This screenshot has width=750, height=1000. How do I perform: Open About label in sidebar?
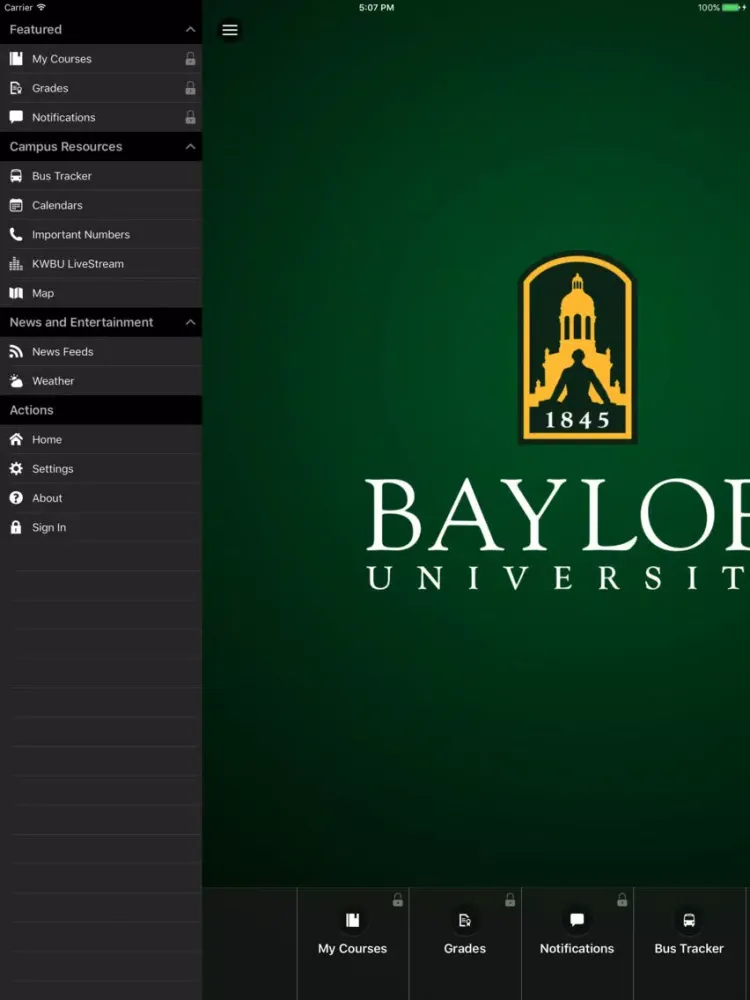pos(47,498)
